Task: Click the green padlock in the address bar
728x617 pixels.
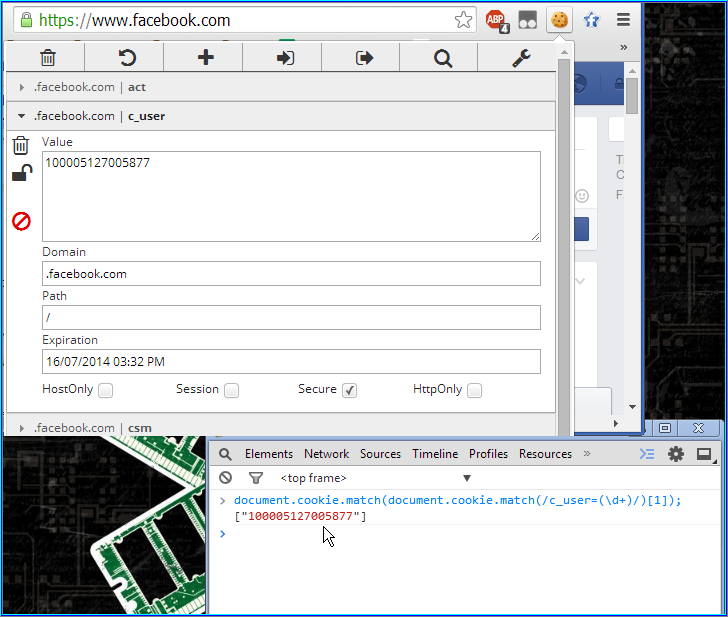Action: click(26, 20)
